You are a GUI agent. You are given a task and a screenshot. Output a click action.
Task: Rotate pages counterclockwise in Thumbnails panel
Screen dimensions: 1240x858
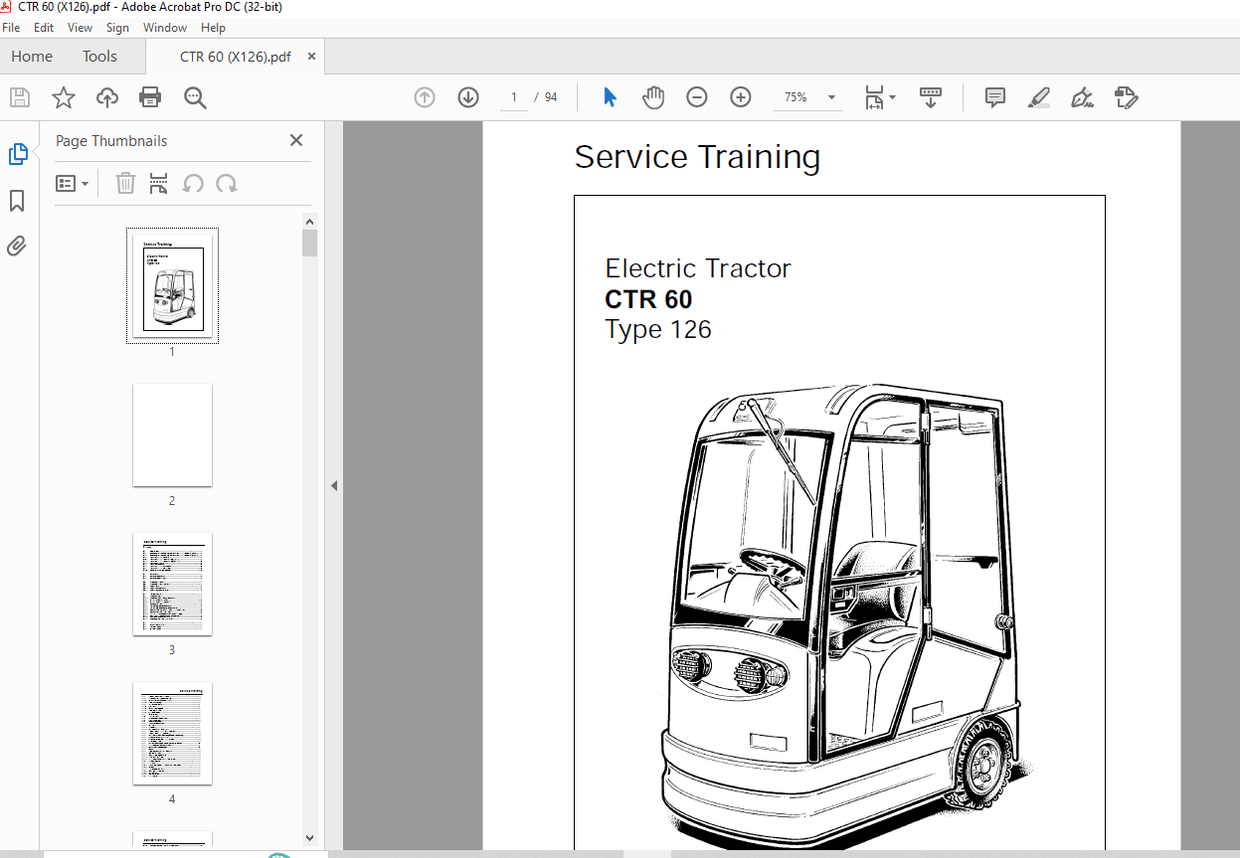pos(193,183)
